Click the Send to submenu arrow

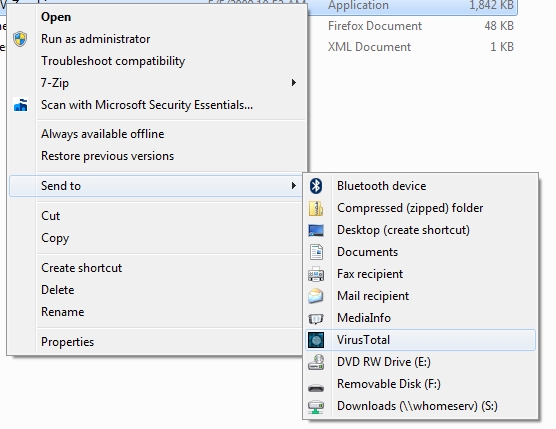coord(293,185)
